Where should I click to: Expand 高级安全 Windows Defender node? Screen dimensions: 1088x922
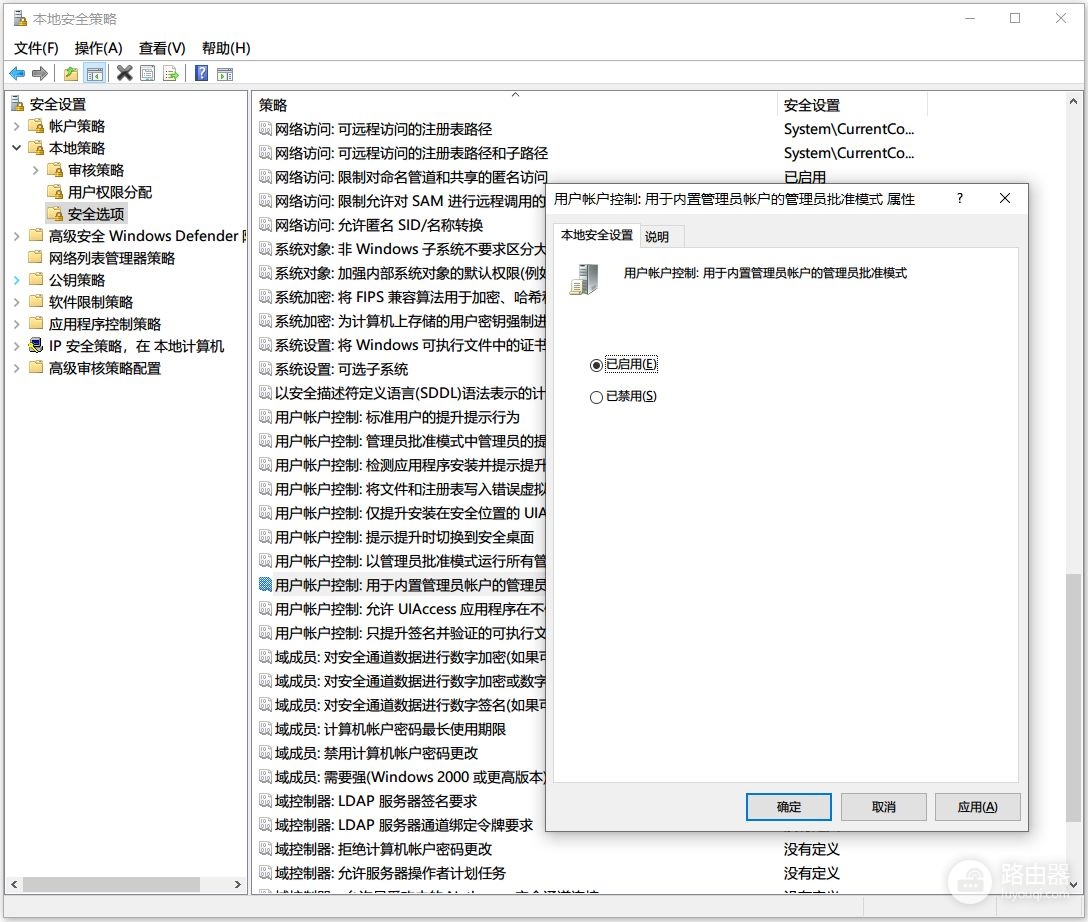tap(17, 236)
